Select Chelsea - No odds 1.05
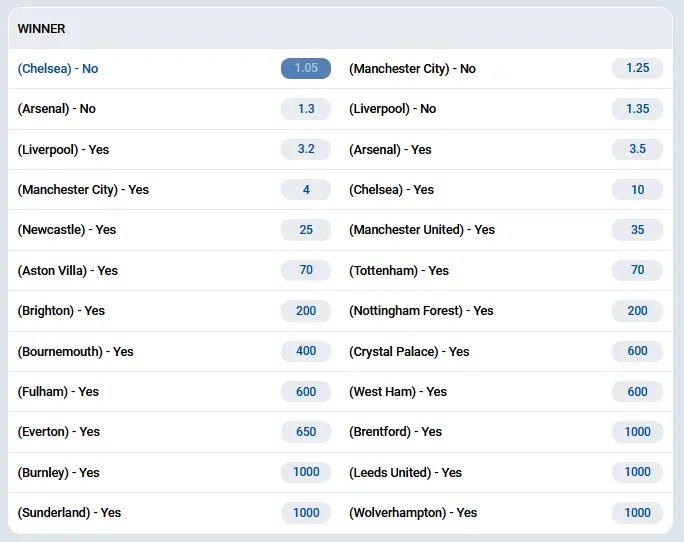The width and height of the screenshot is (684, 542). (x=306, y=68)
